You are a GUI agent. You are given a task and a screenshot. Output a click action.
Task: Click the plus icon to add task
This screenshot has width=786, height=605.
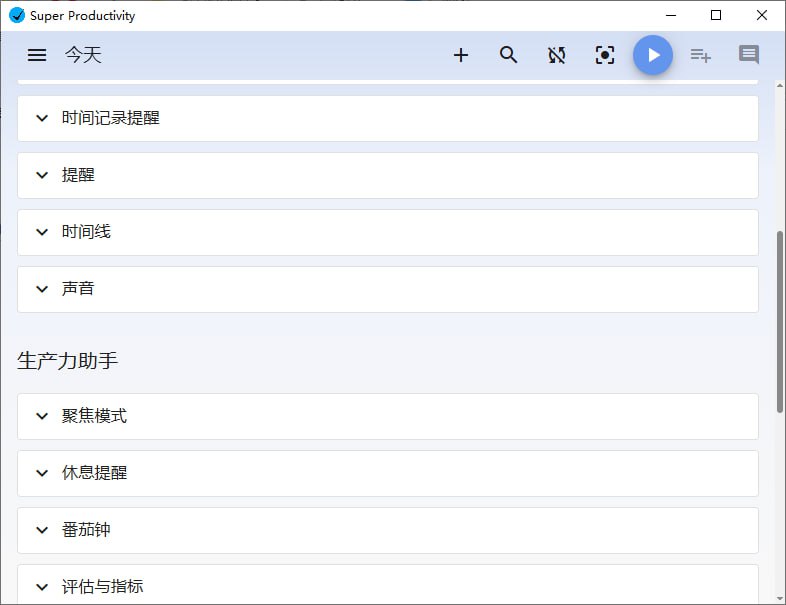(x=460, y=55)
